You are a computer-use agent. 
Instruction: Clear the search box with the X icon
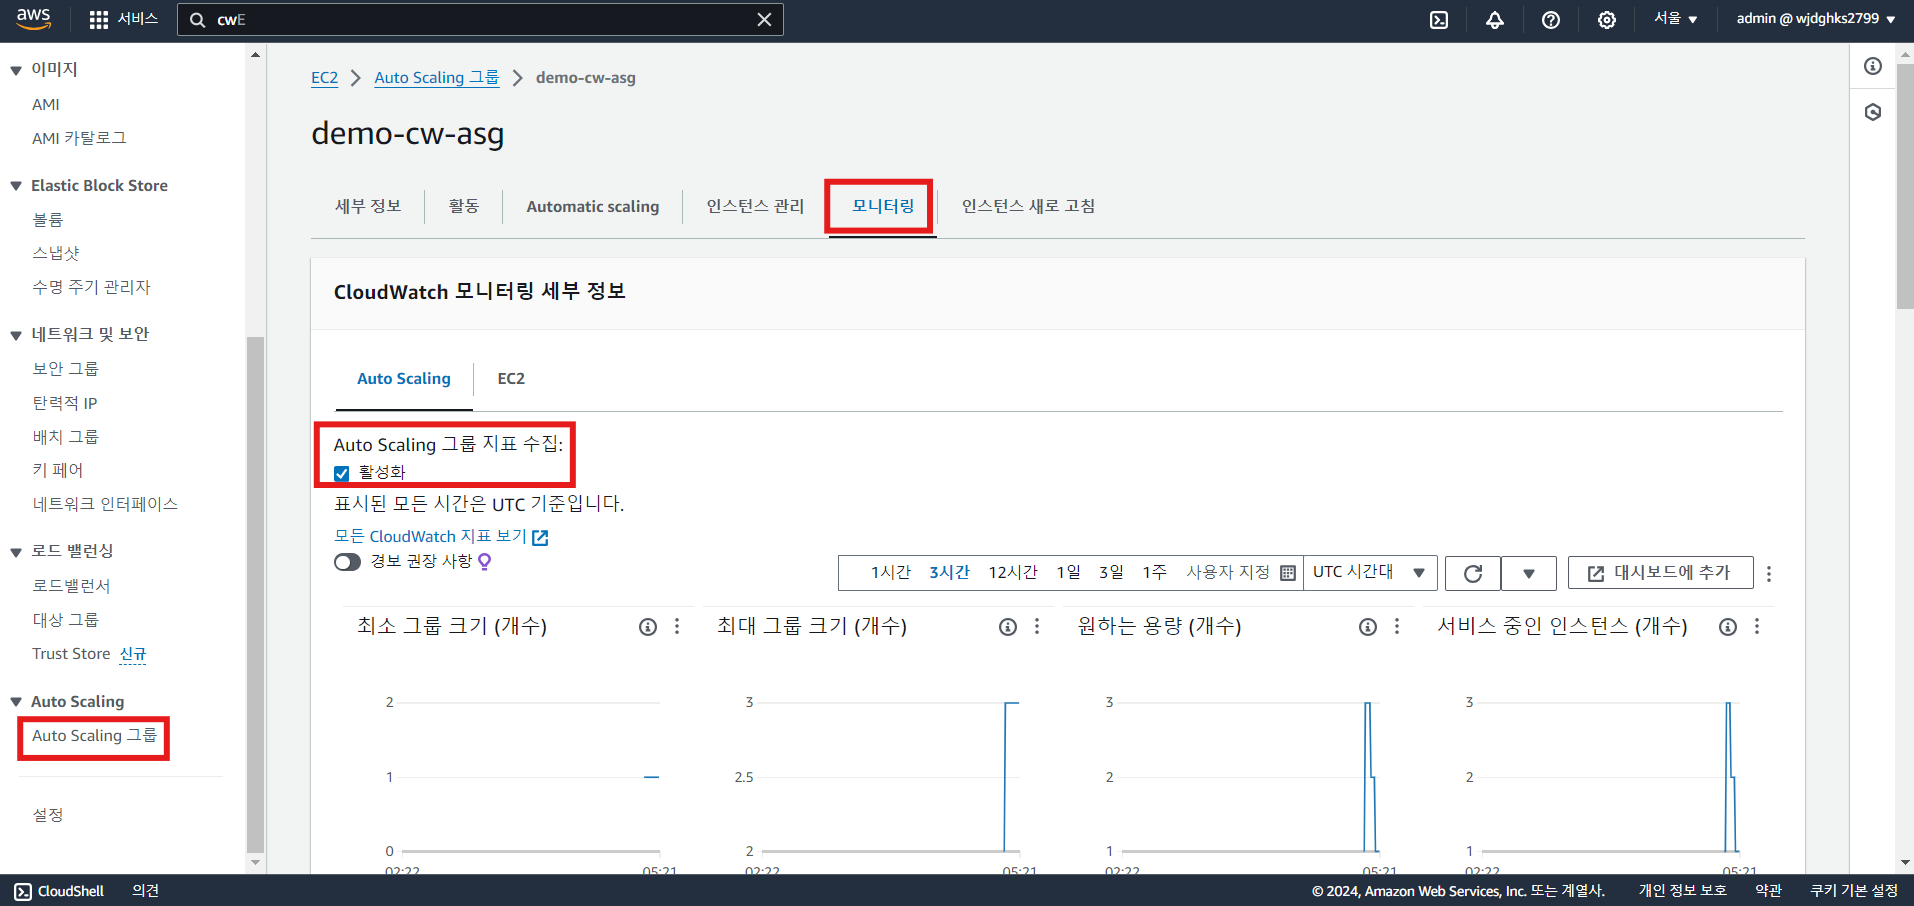[764, 19]
